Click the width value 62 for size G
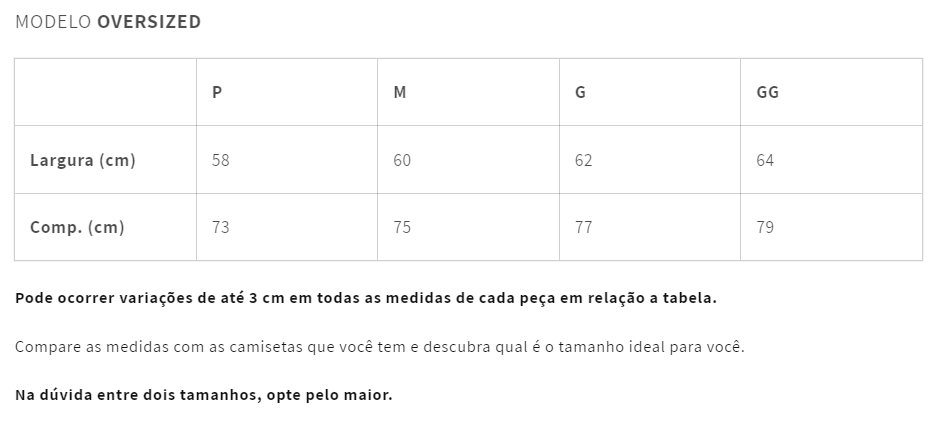This screenshot has width=942, height=435. 583,160
